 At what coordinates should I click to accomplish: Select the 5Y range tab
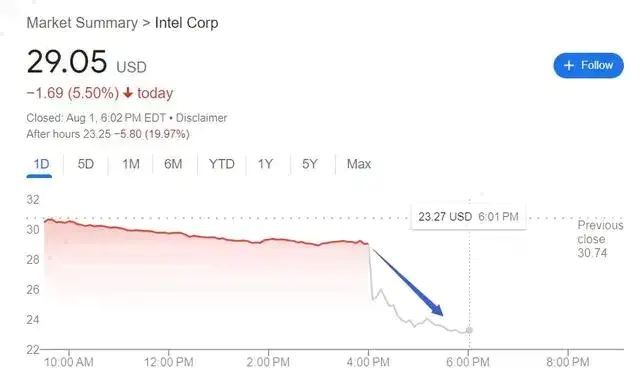pyautogui.click(x=310, y=164)
